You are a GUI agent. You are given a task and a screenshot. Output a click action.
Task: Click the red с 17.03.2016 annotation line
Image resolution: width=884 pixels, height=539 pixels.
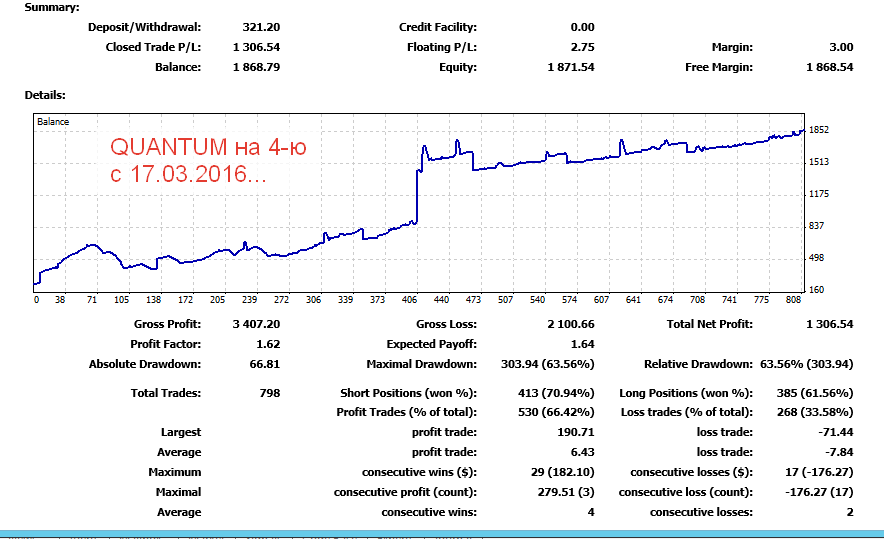tap(188, 174)
